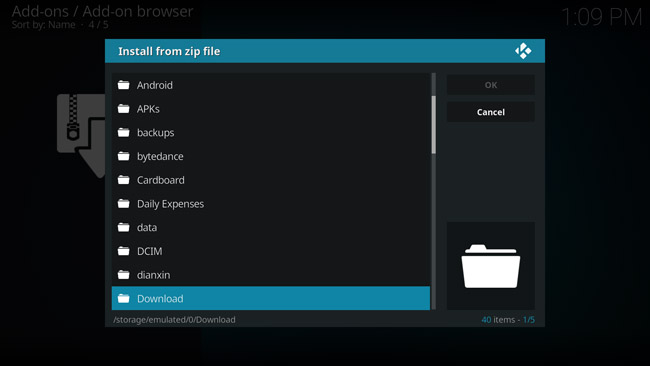Screen dimensions: 650x366
Task: Confirm with the OK button
Action: 491,85
